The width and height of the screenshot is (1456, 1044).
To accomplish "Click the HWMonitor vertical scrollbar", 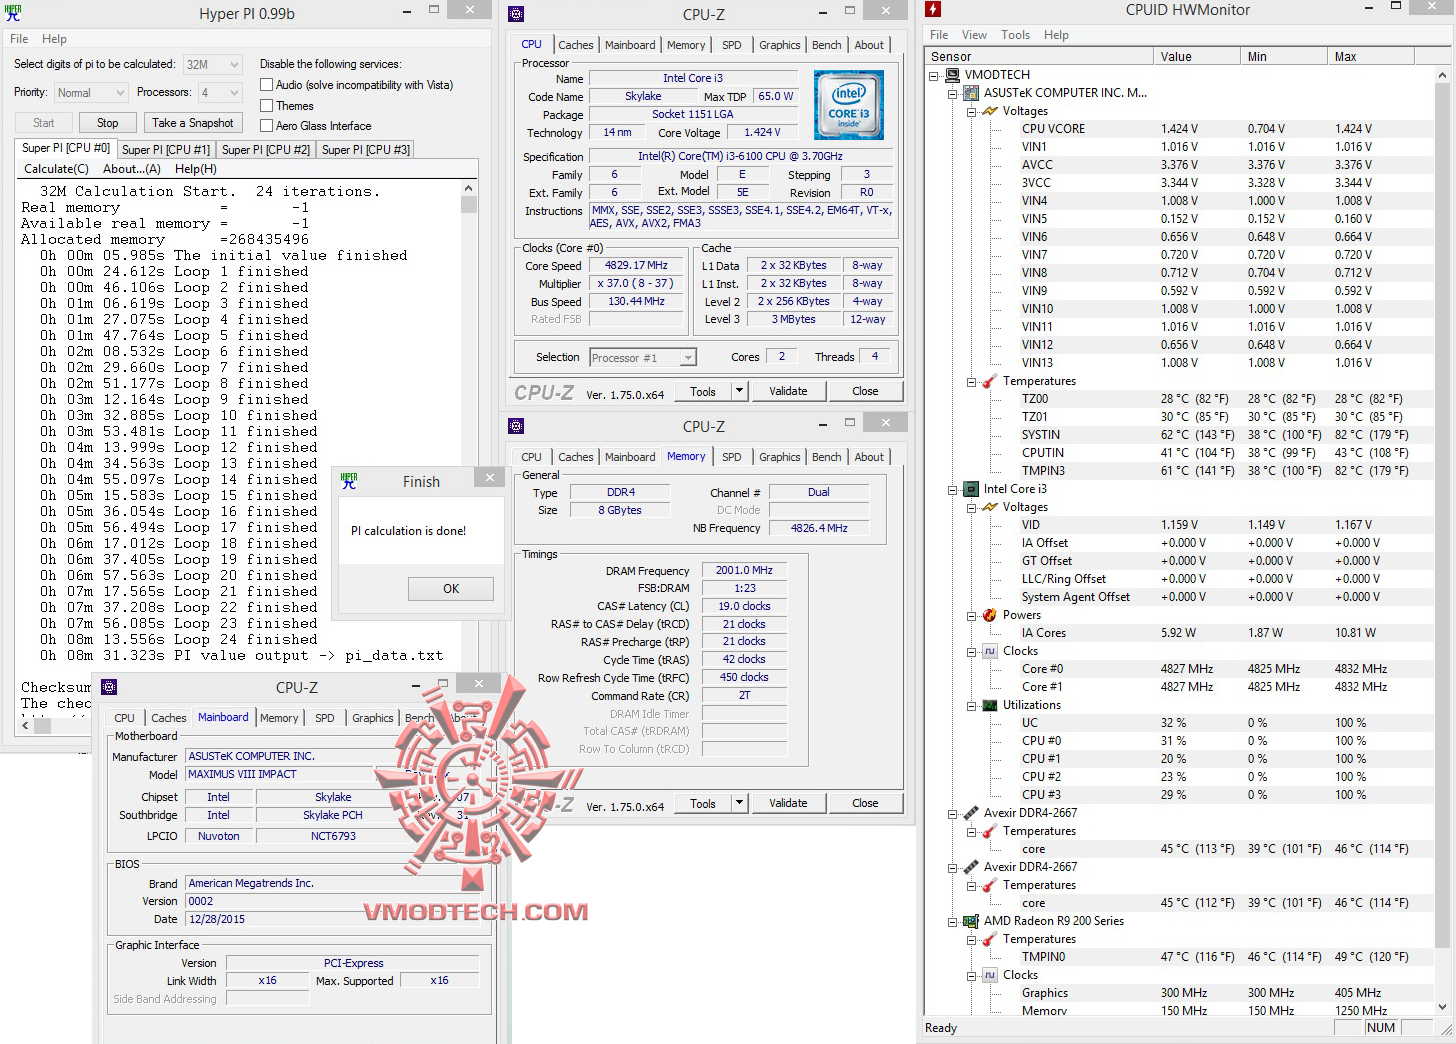I will 1442,541.
